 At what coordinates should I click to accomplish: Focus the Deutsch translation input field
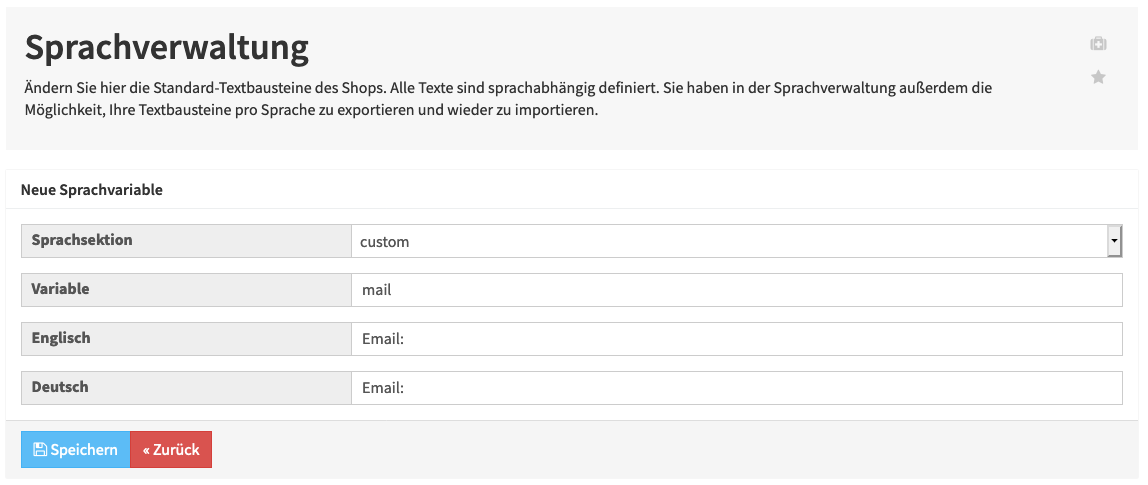(737, 388)
